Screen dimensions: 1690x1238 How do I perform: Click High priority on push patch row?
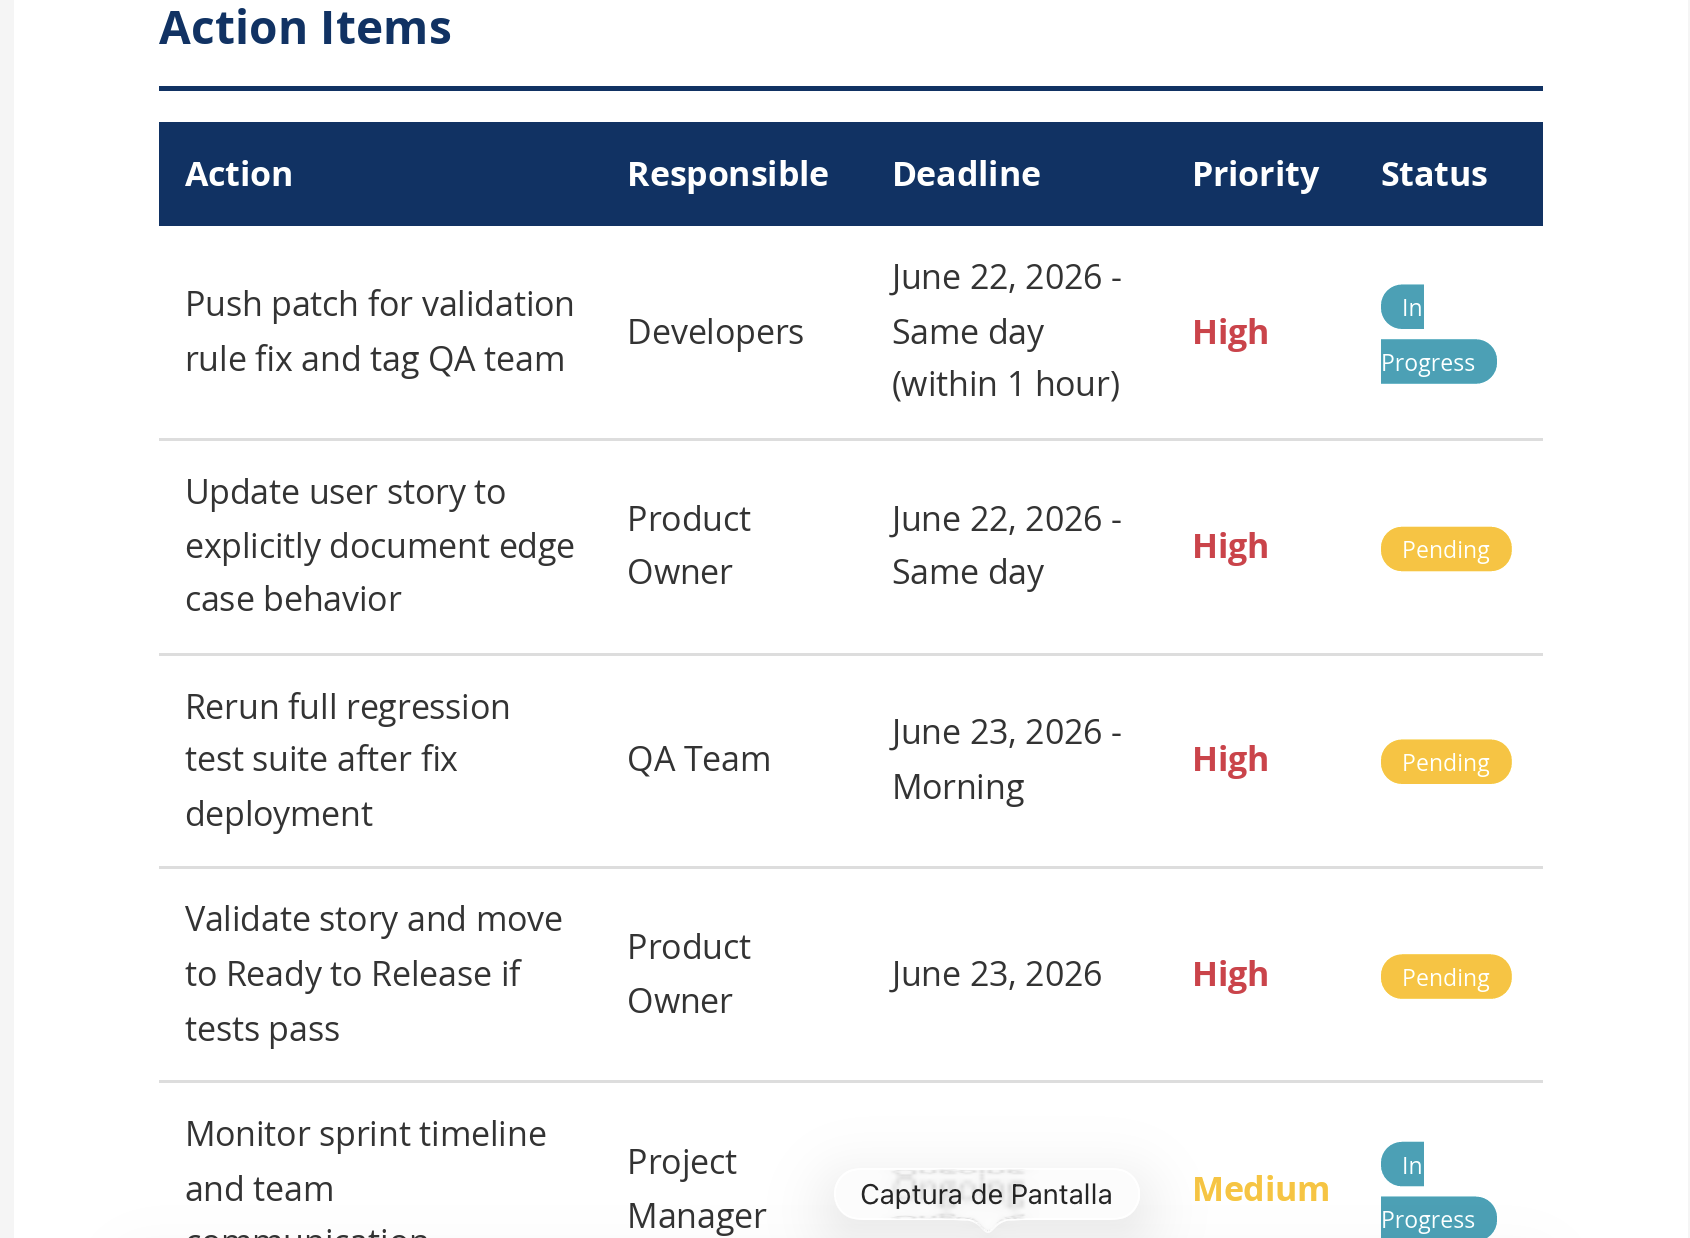(x=1230, y=332)
